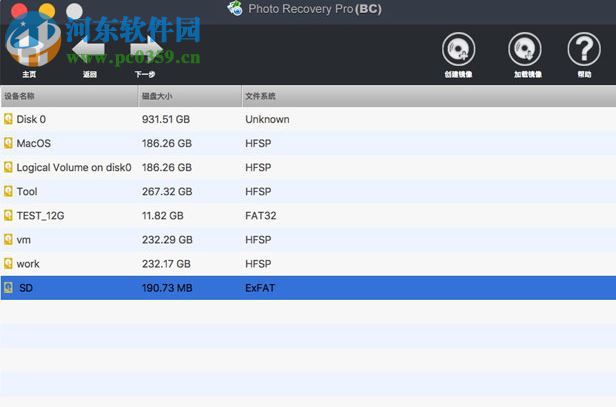Click the HFSP cell in the vm row

(258, 240)
